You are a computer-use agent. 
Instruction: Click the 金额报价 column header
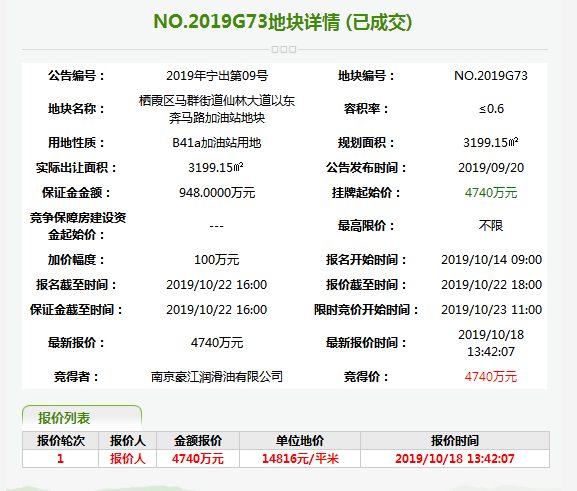(198, 441)
